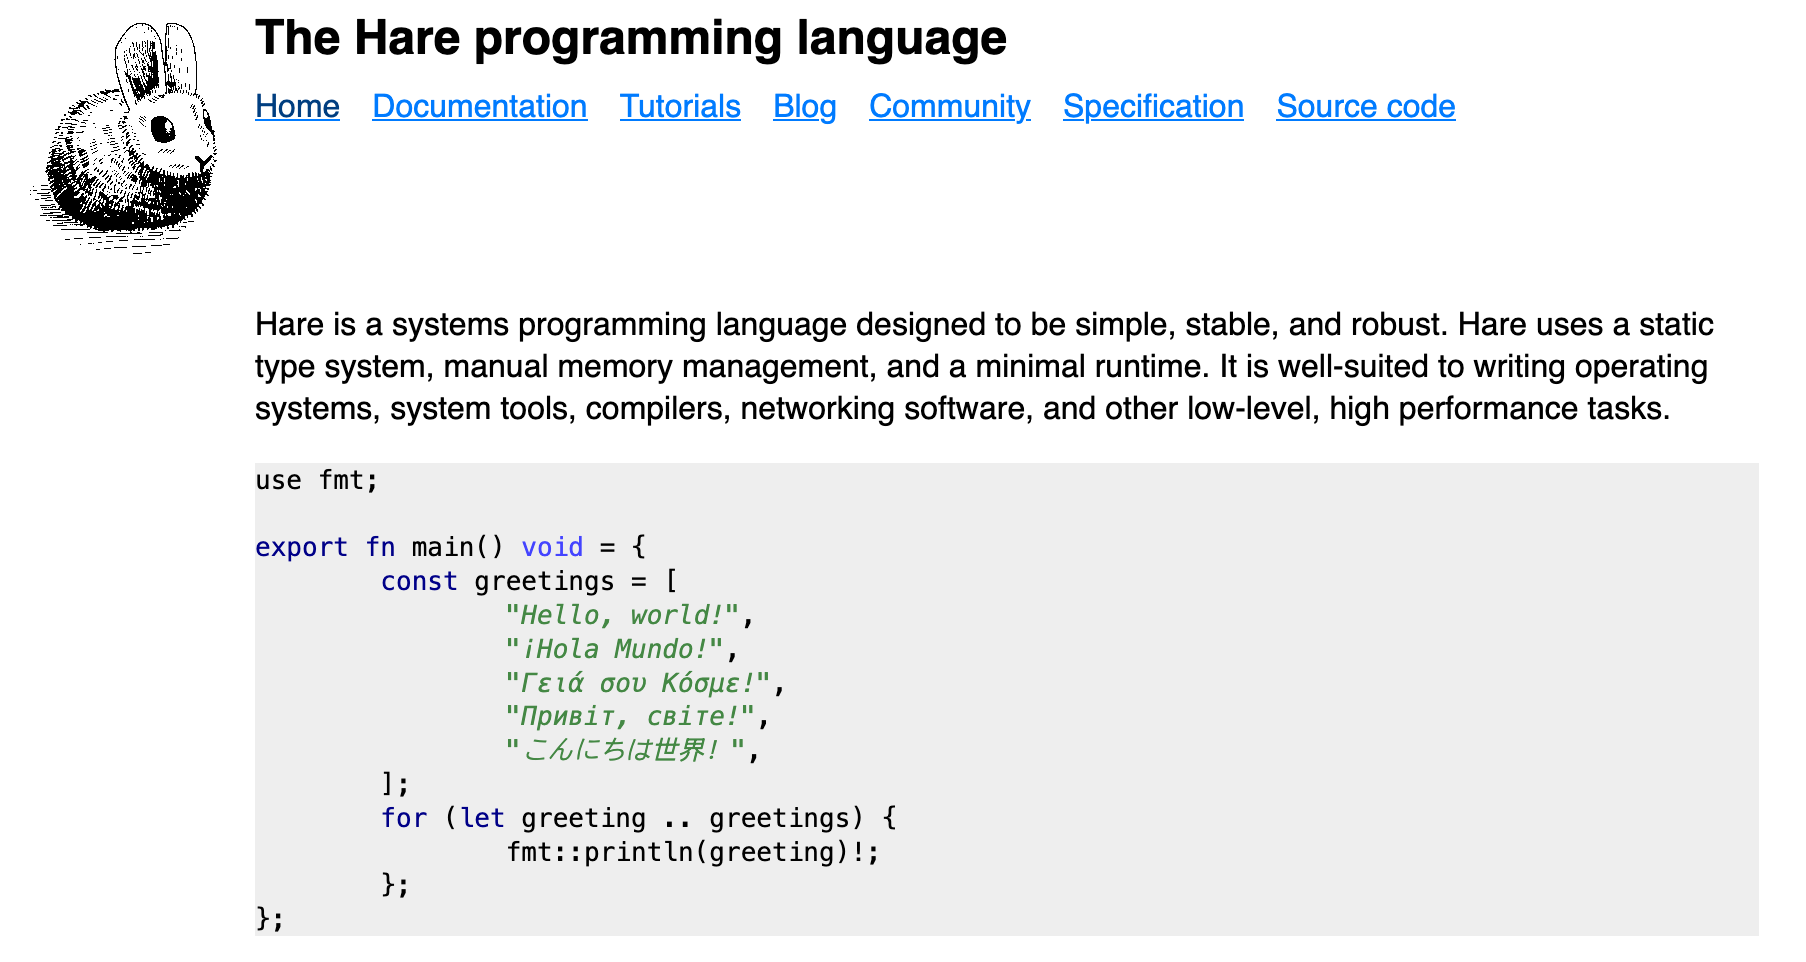
Task: Navigate to the Specification page
Action: tap(1153, 106)
